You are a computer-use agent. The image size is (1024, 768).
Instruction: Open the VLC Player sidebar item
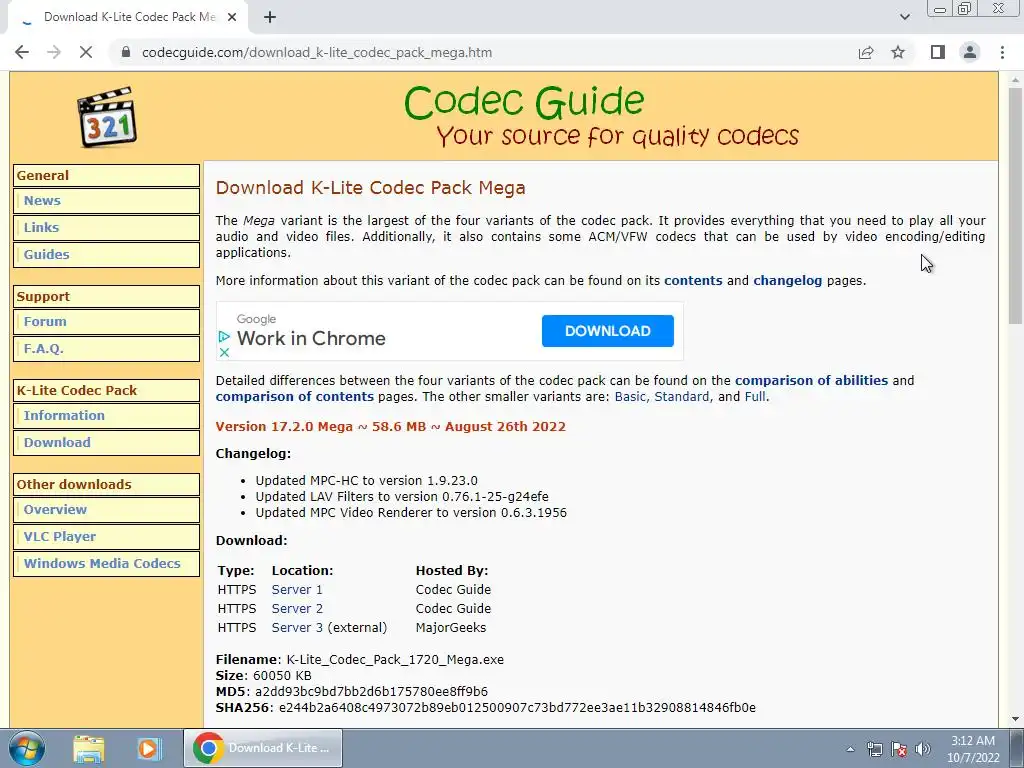click(x=106, y=537)
